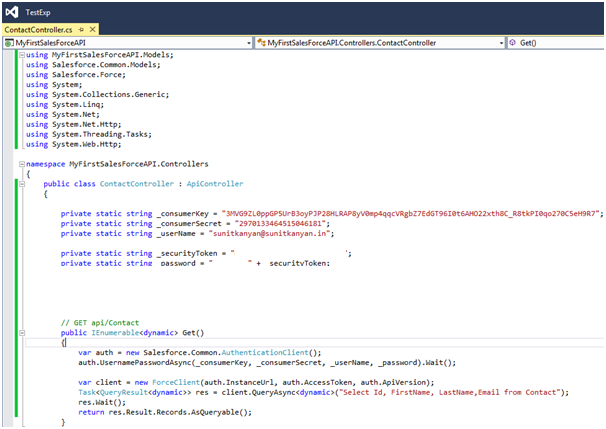
Task: Collapse the Get() method block
Action: pos(22,333)
